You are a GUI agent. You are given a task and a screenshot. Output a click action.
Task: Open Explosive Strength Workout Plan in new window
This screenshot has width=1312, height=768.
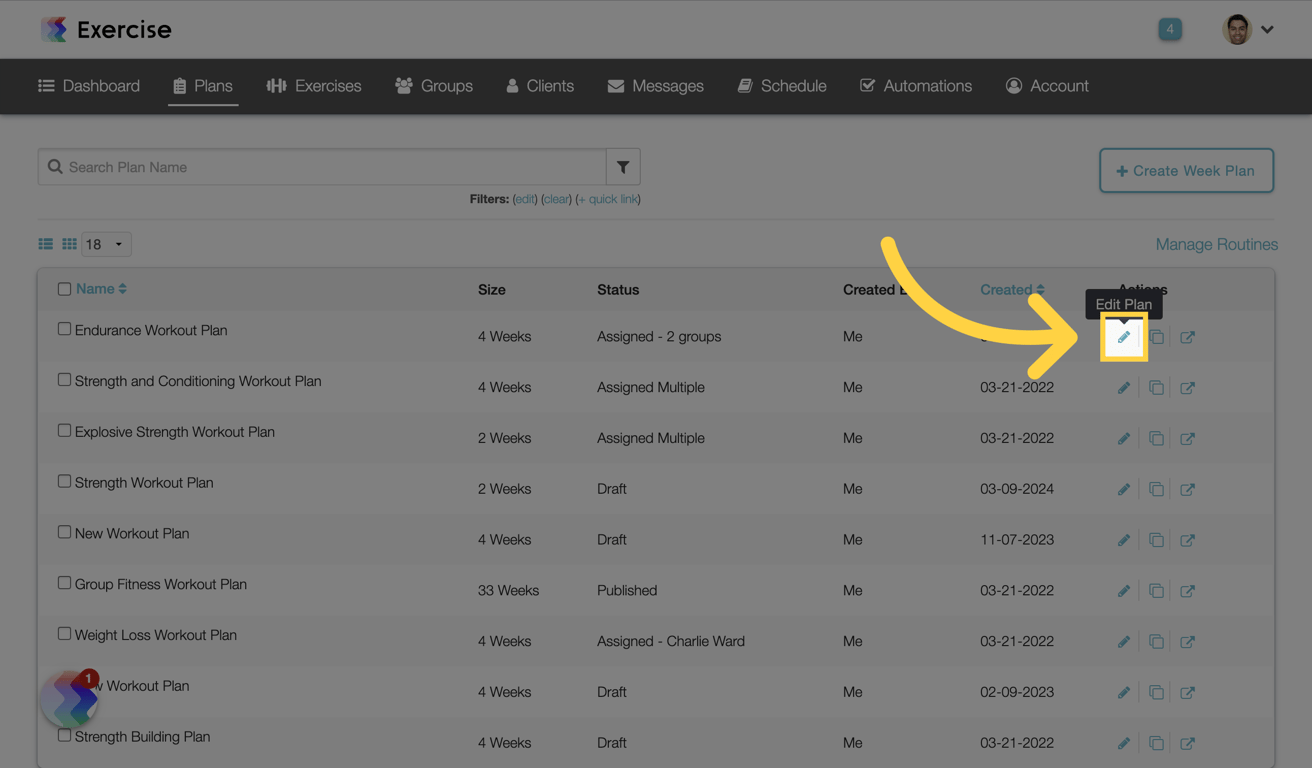(x=1187, y=439)
